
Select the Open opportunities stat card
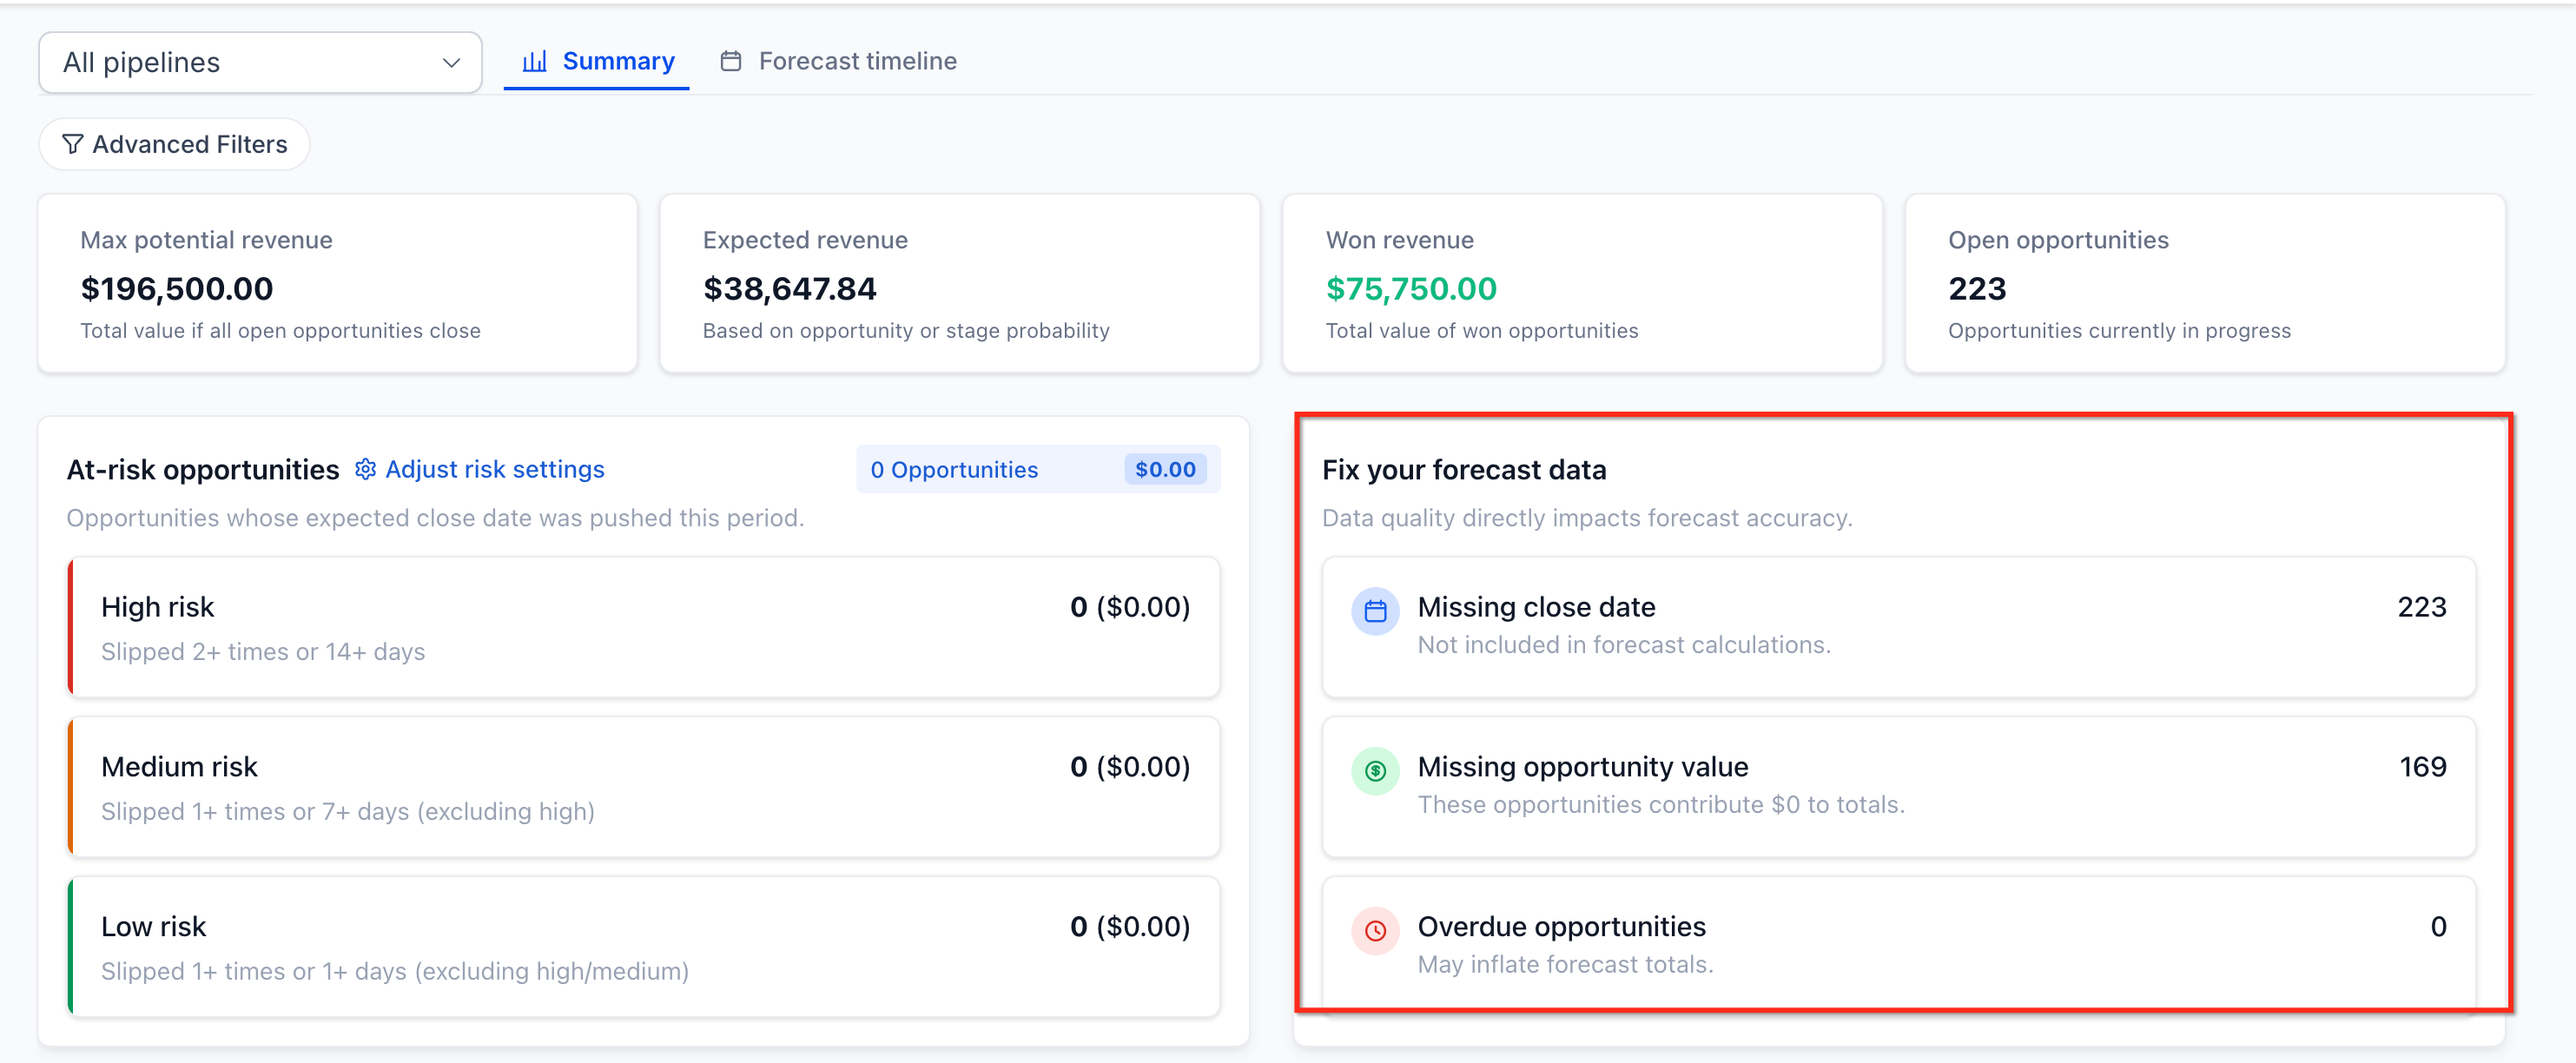click(x=2204, y=283)
